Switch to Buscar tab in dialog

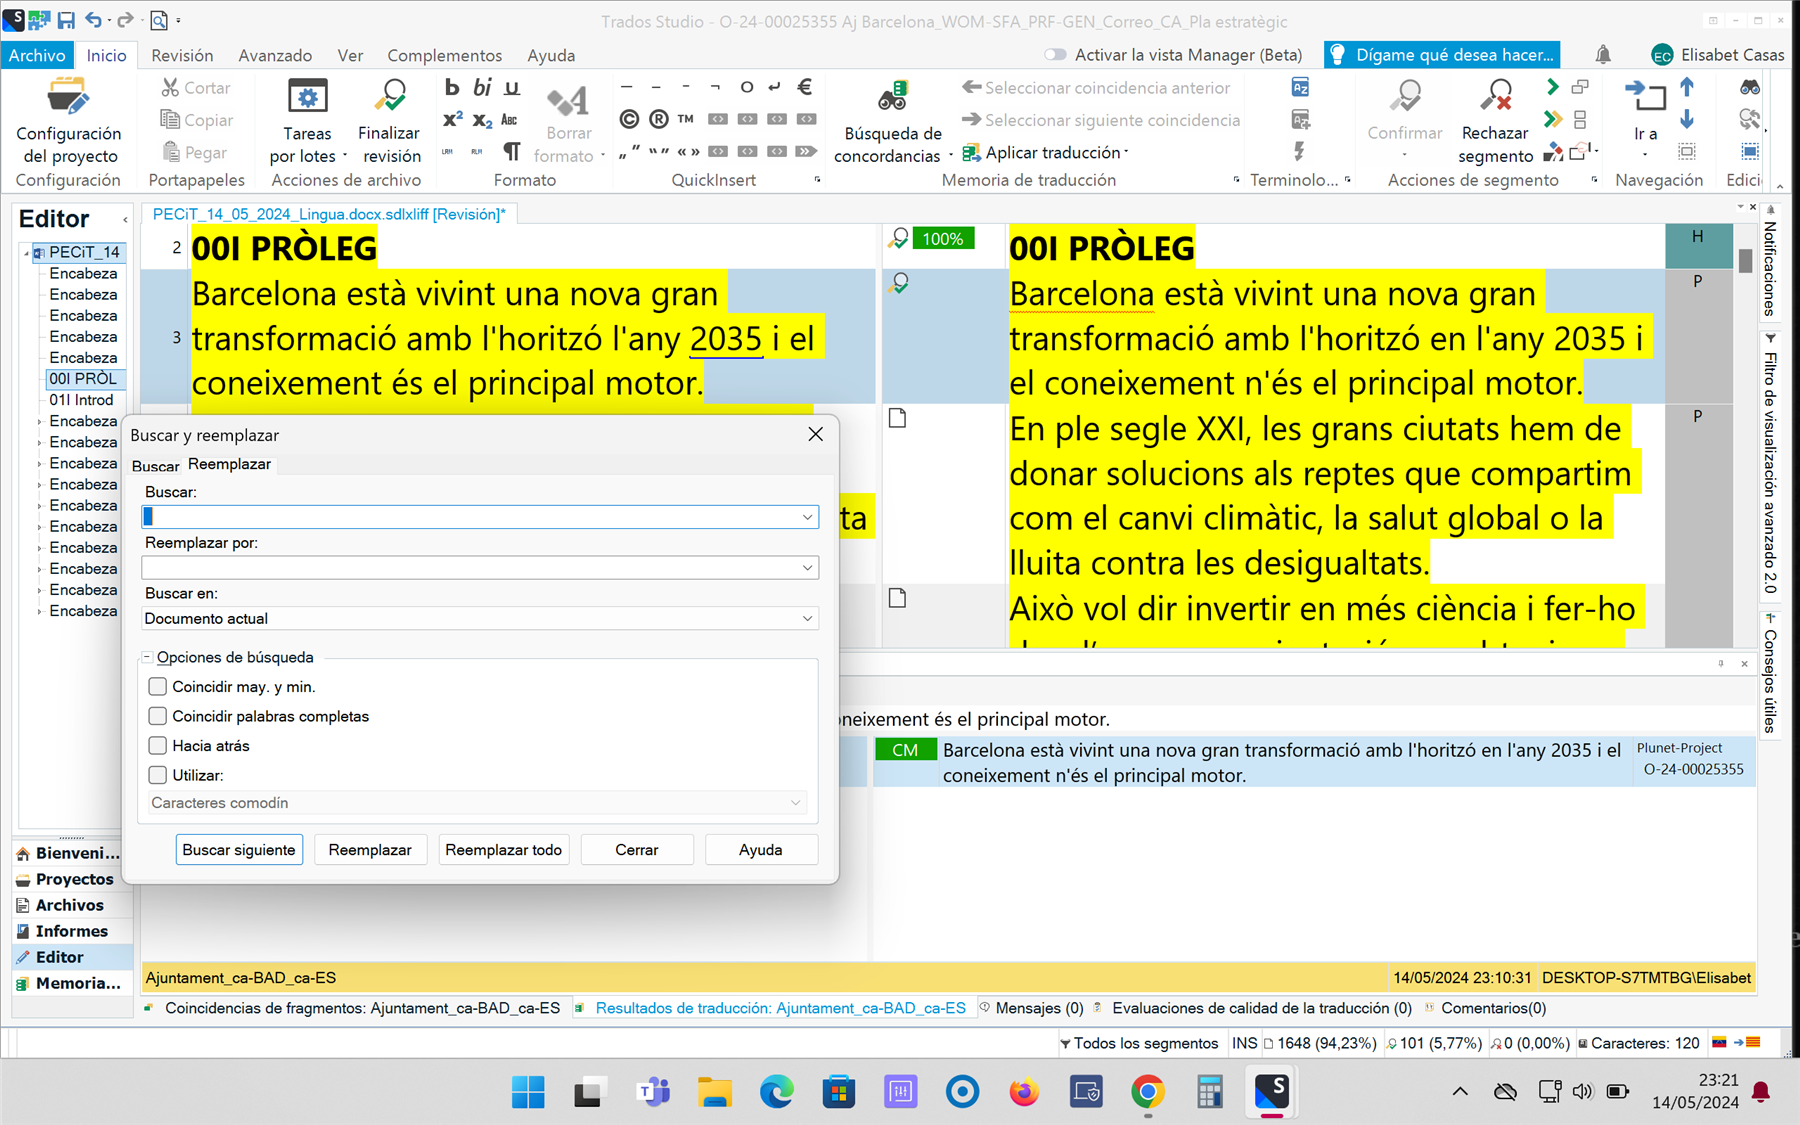point(156,466)
